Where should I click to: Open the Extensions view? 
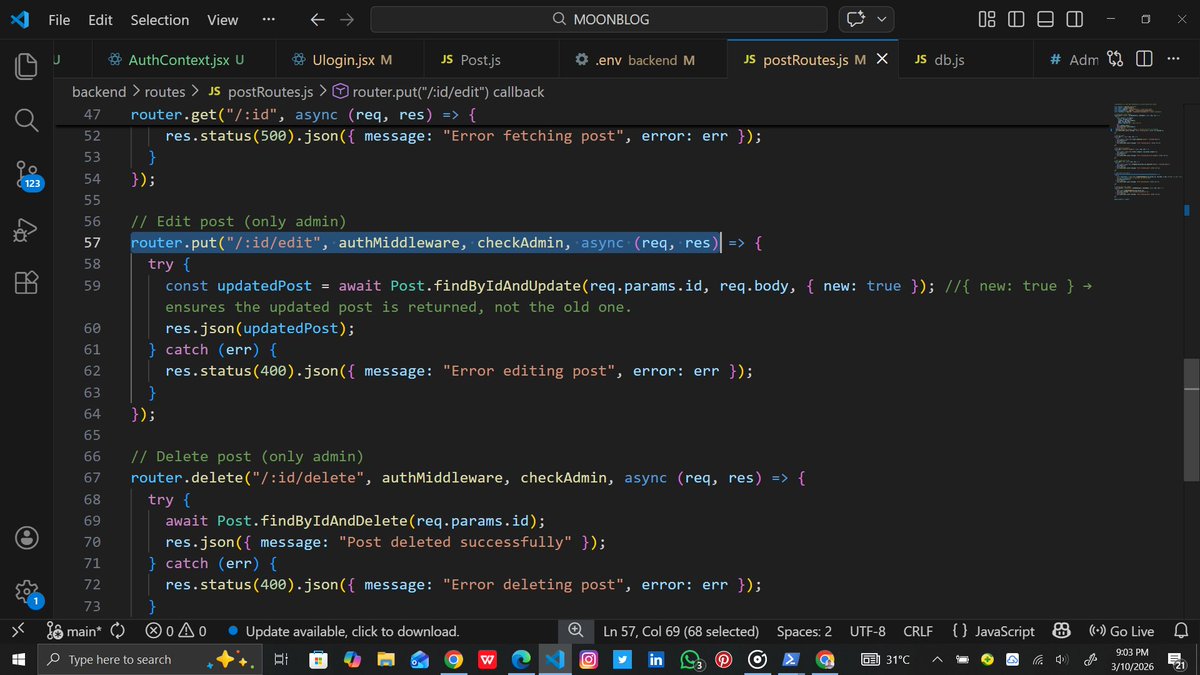pos(26,284)
